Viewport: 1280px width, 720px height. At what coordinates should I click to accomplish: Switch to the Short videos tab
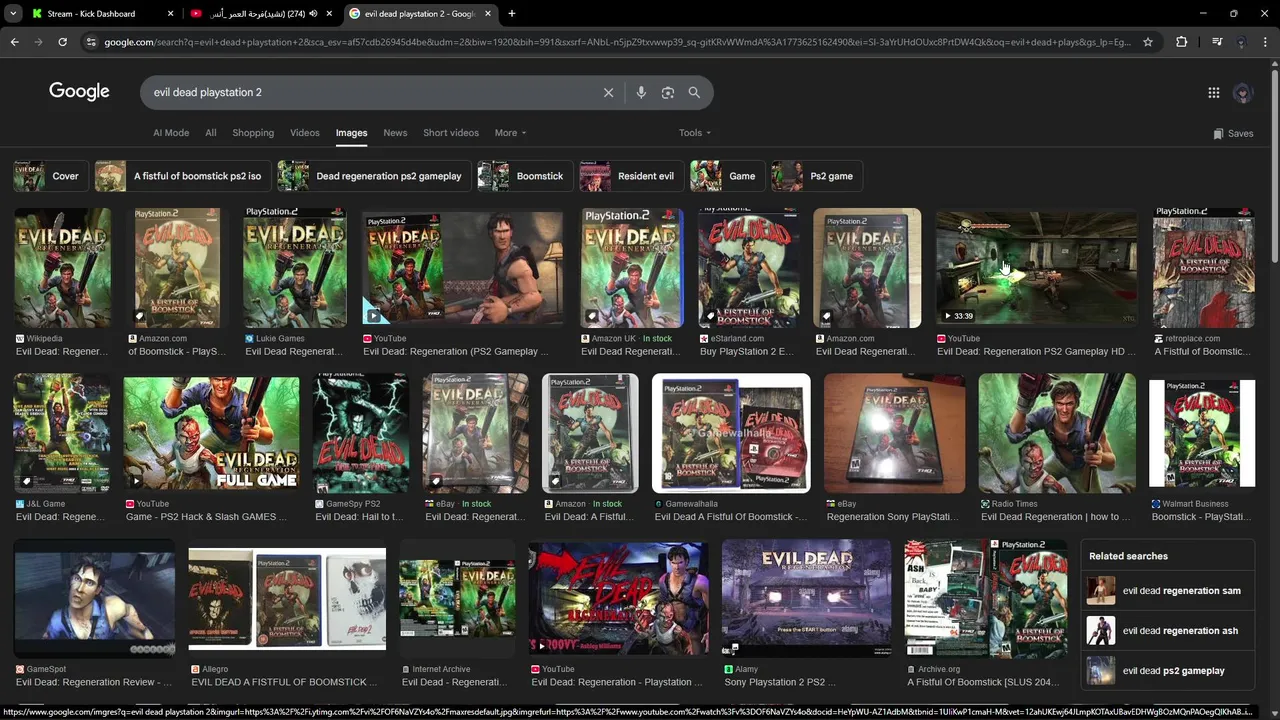coord(451,133)
